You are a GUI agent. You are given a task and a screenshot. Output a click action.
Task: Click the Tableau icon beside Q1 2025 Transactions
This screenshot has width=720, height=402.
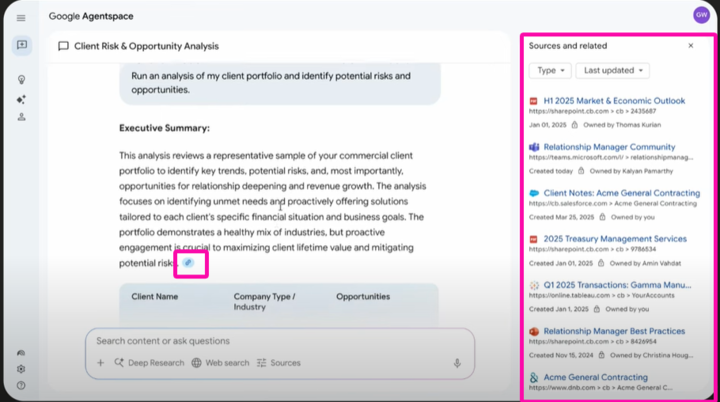[534, 285]
